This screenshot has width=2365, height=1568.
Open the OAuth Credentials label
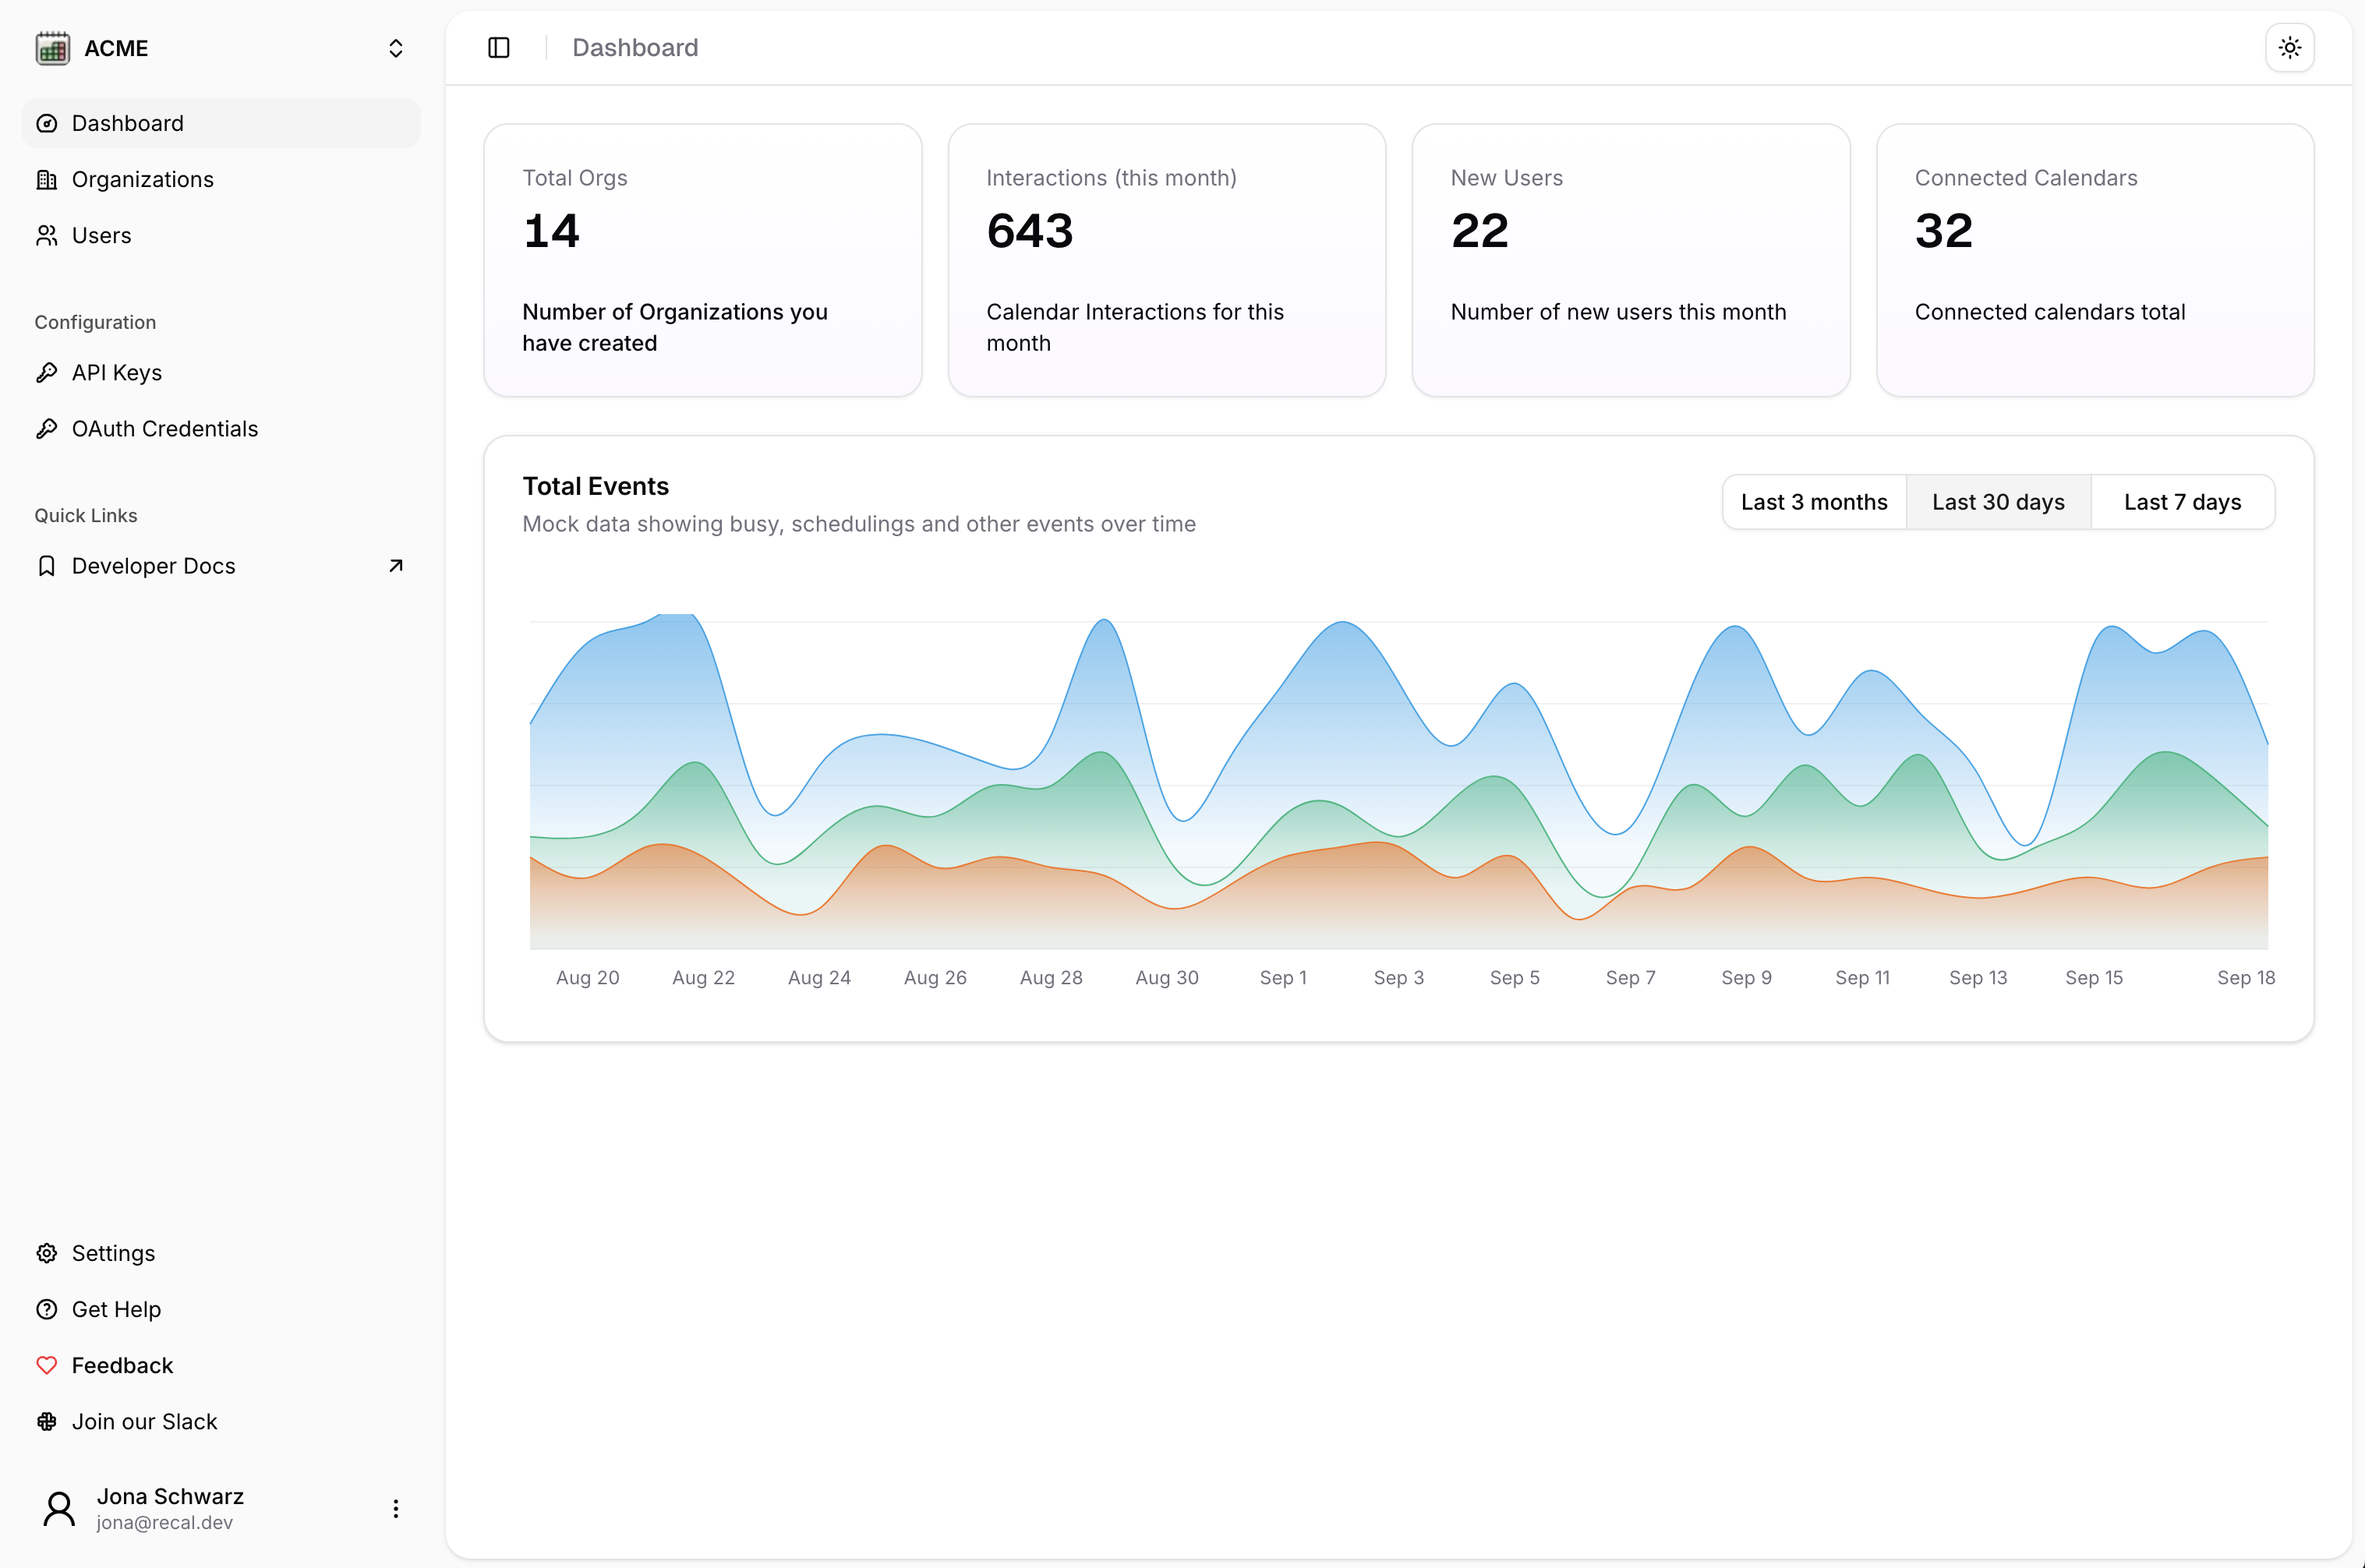pos(165,428)
